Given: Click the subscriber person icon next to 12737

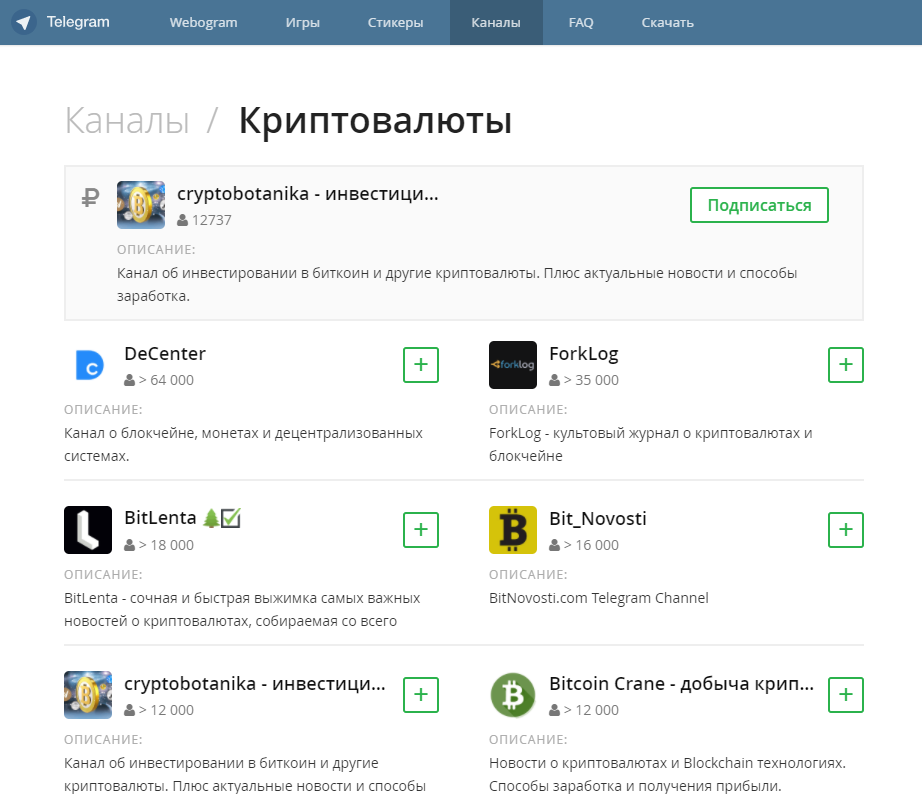Looking at the screenshot, I should (182, 220).
